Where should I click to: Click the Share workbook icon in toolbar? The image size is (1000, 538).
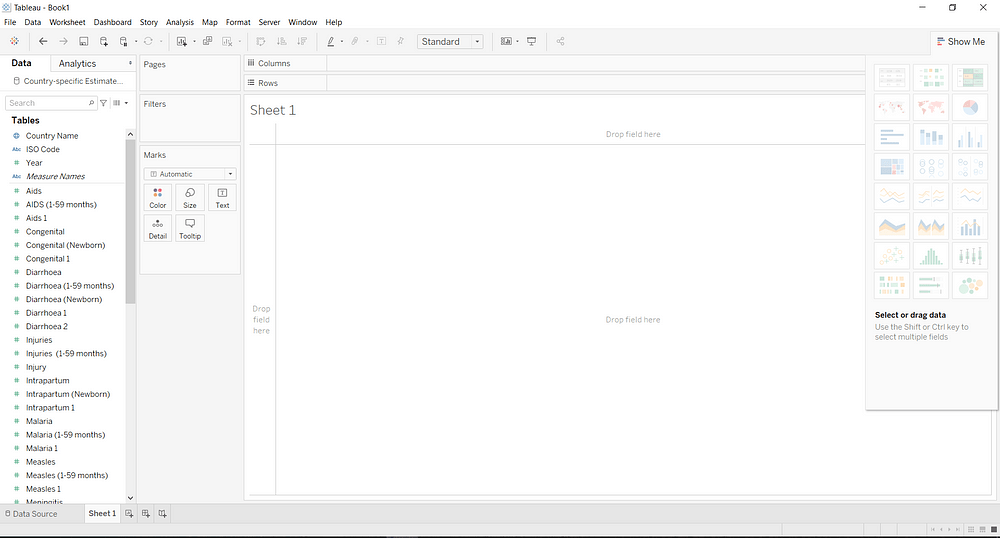tap(560, 42)
